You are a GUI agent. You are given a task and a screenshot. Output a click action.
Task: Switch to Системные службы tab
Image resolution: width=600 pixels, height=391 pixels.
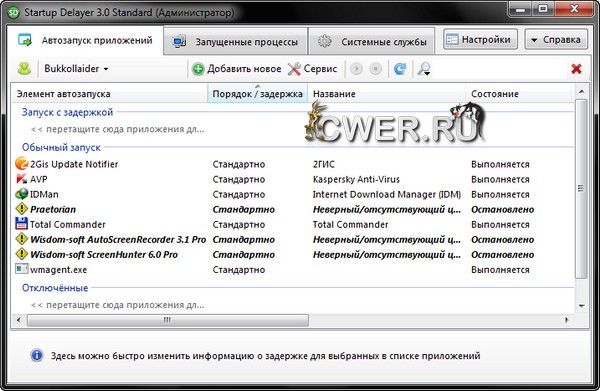[372, 41]
